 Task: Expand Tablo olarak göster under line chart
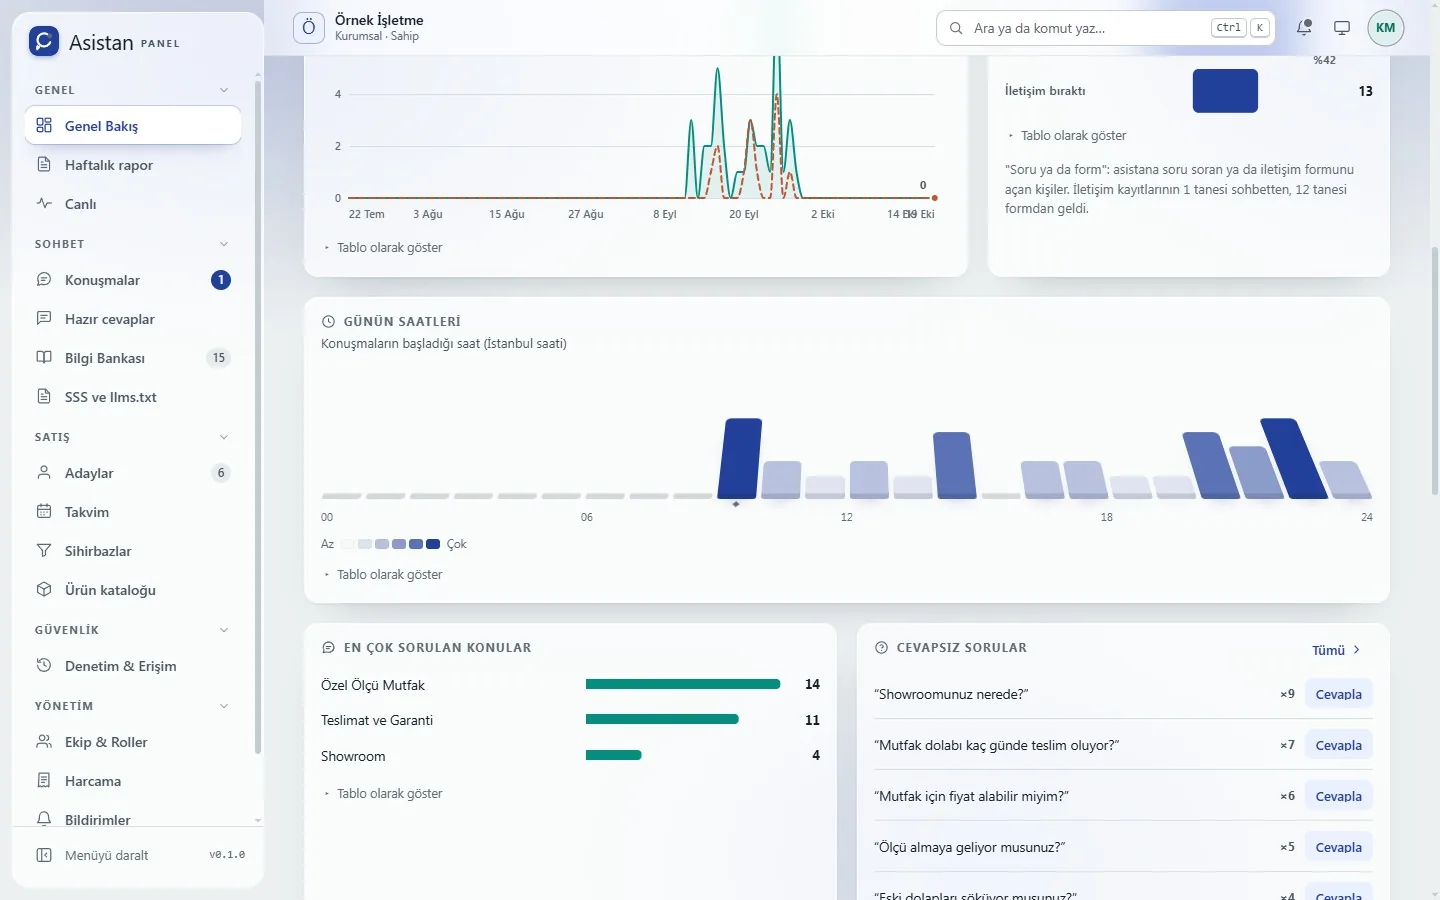(x=383, y=247)
